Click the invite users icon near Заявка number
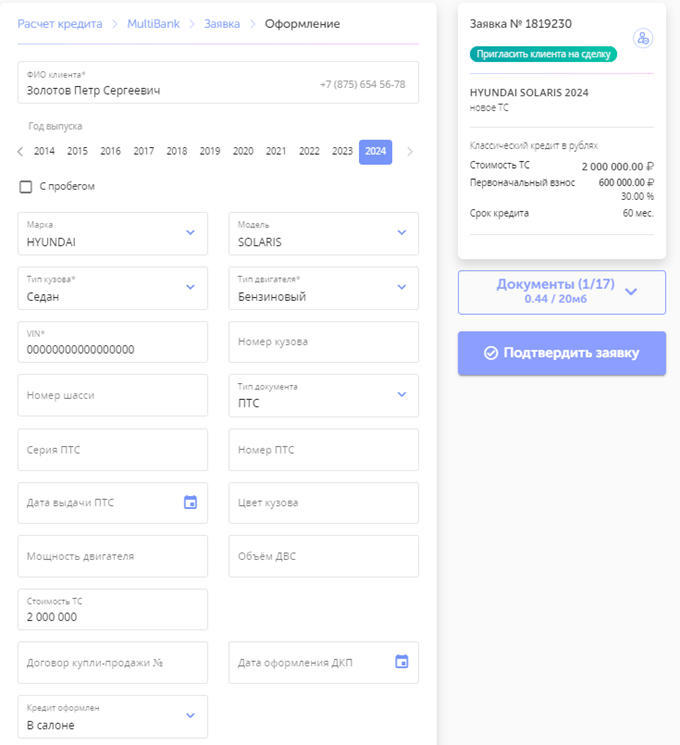The width and height of the screenshot is (680, 745). [643, 38]
